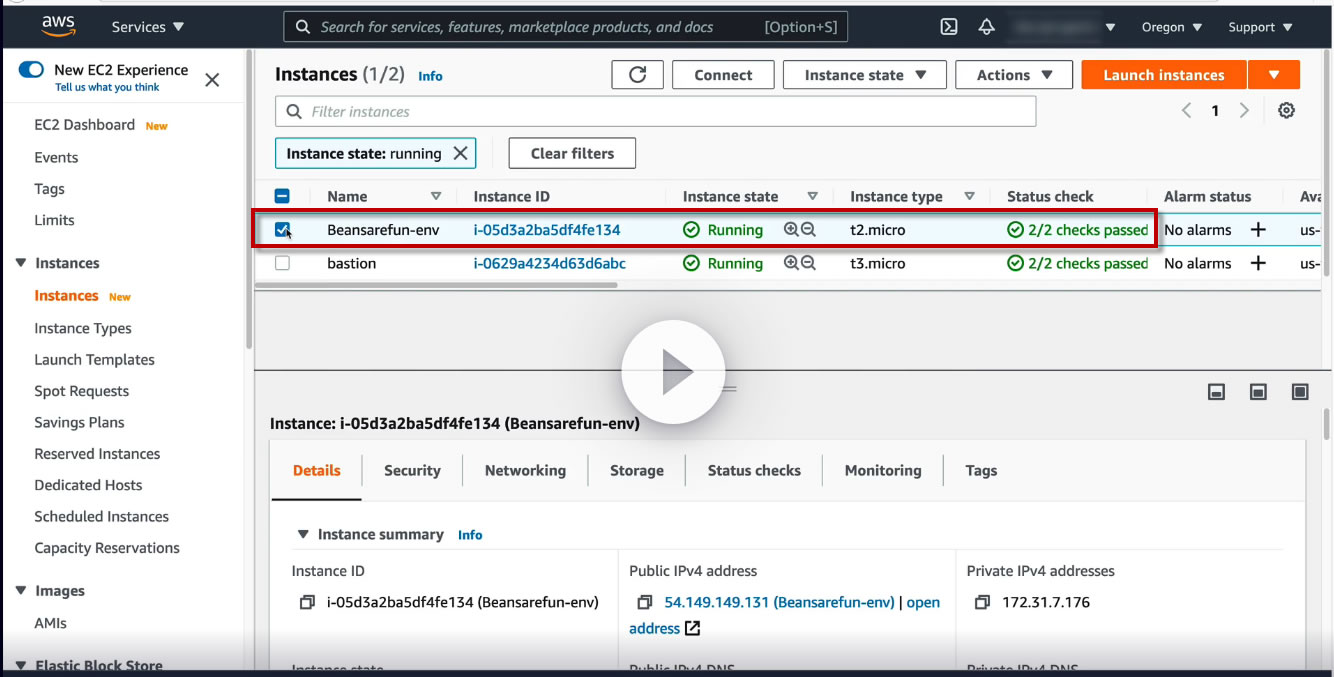Zoom out icon for bastion state
This screenshot has width=1334, height=677.
click(808, 264)
